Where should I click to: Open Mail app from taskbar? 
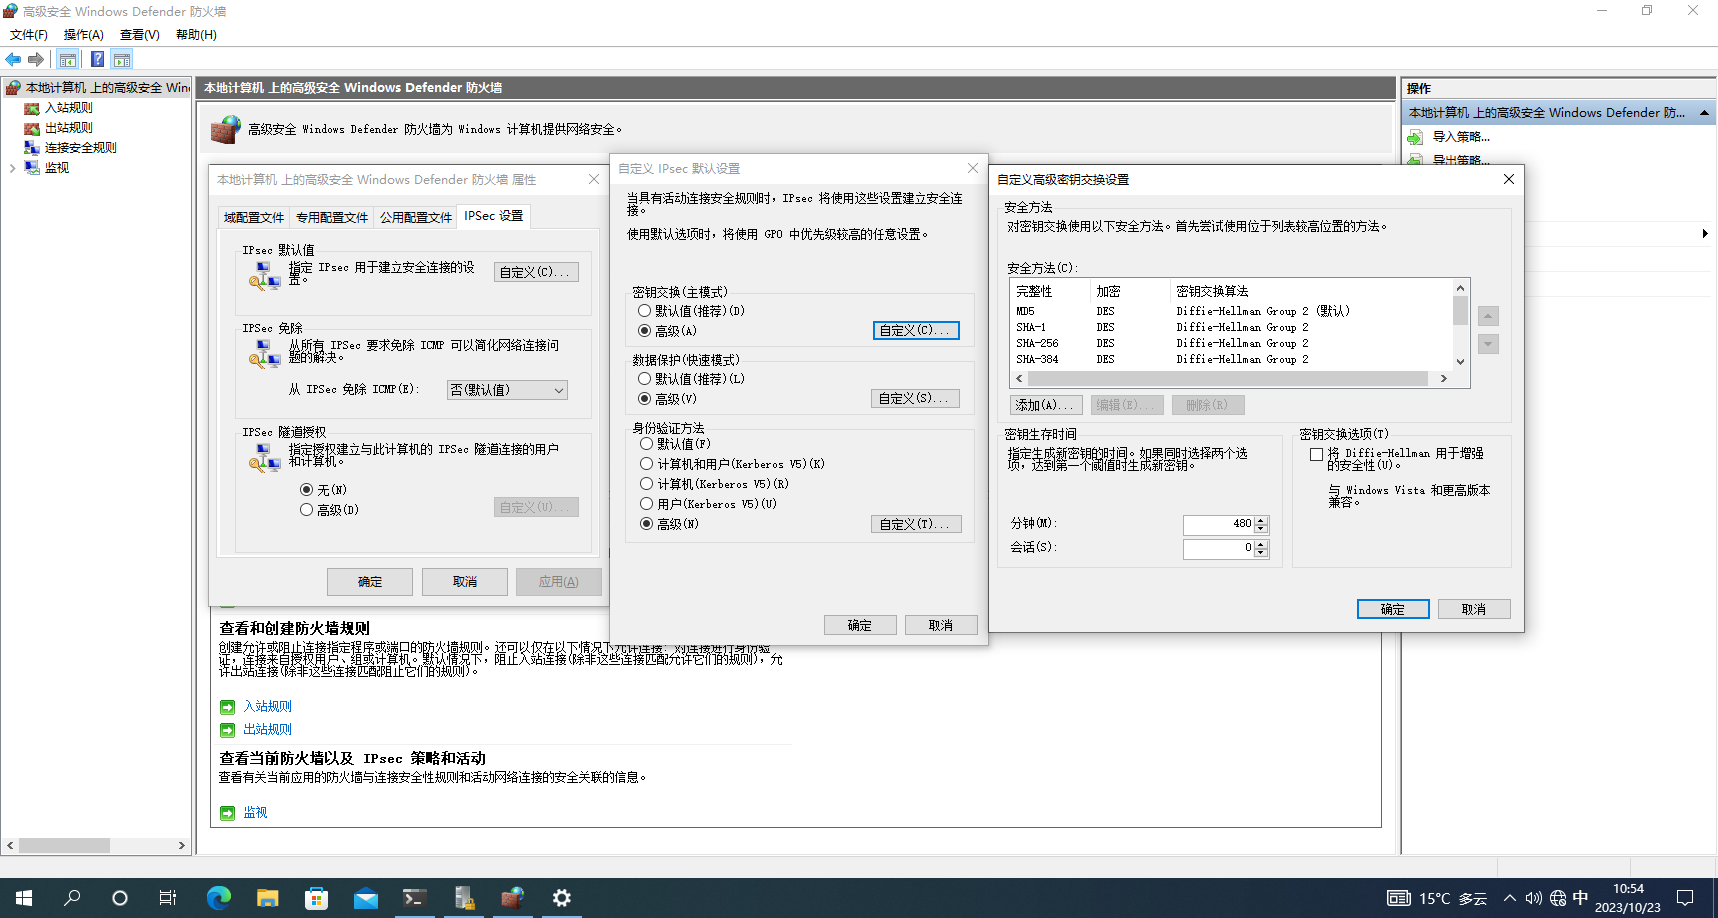click(x=366, y=898)
